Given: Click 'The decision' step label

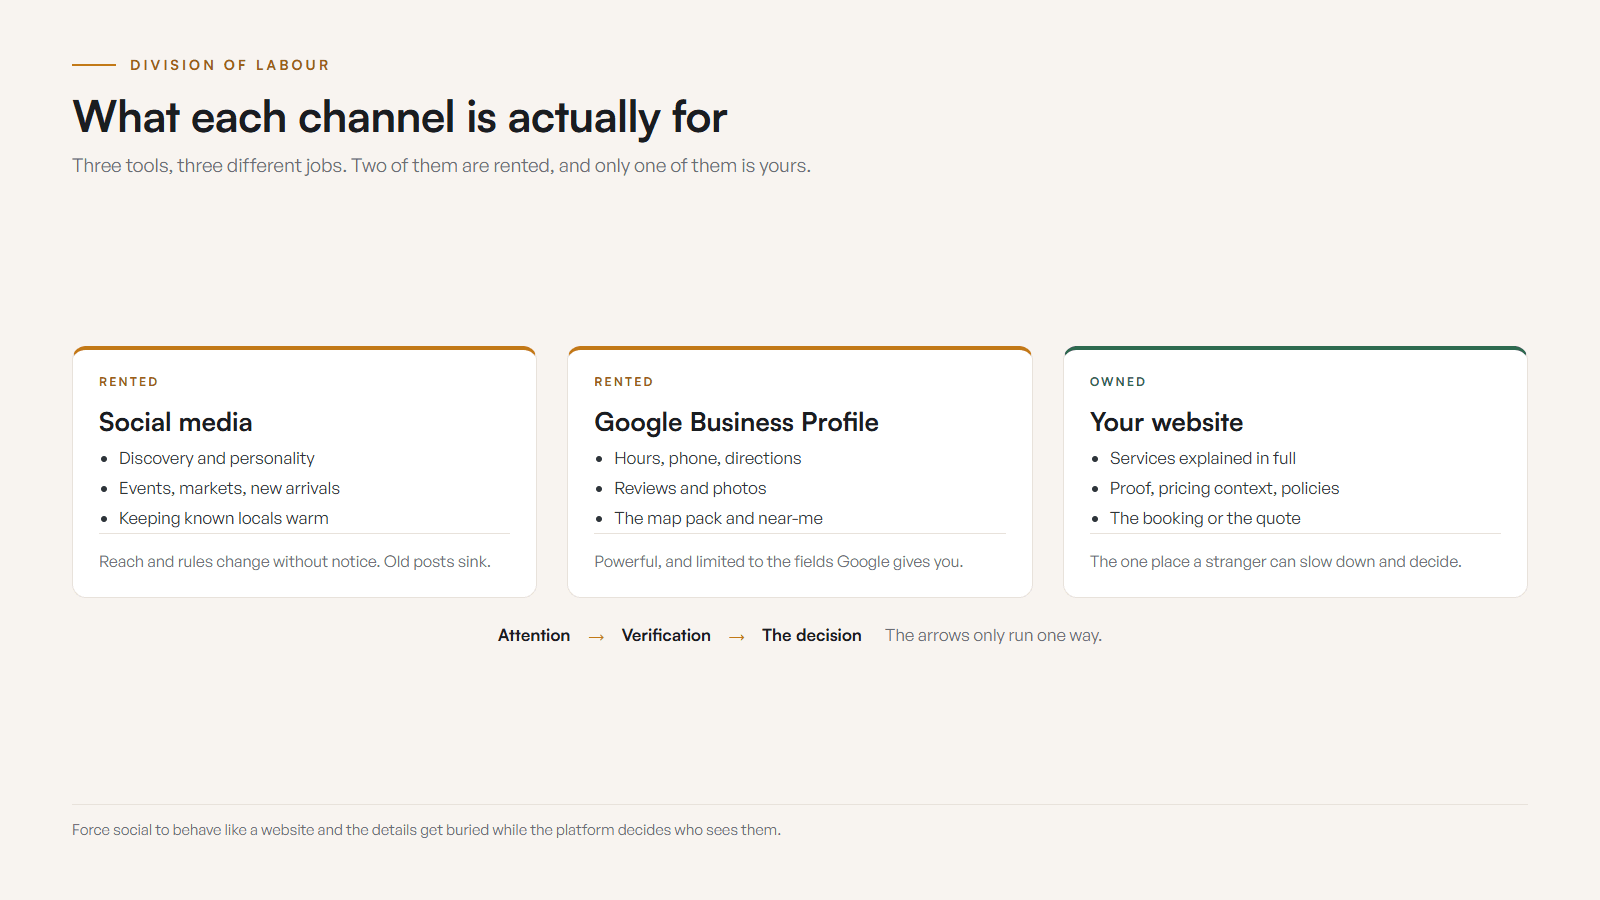Looking at the screenshot, I should 812,636.
